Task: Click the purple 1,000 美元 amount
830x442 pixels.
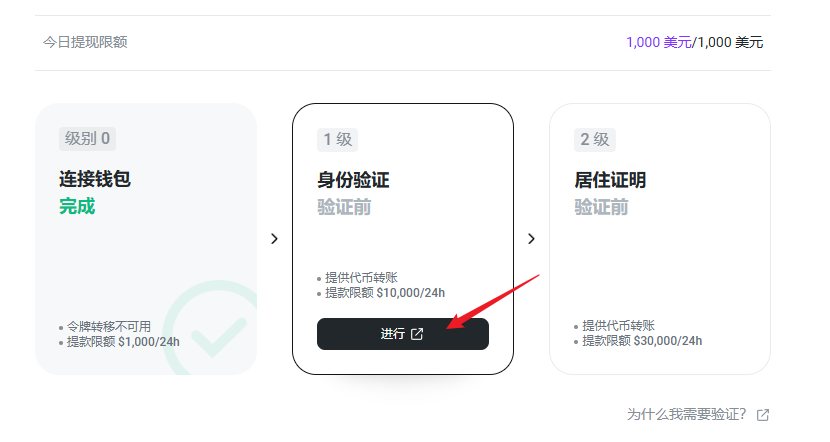Action: point(658,42)
